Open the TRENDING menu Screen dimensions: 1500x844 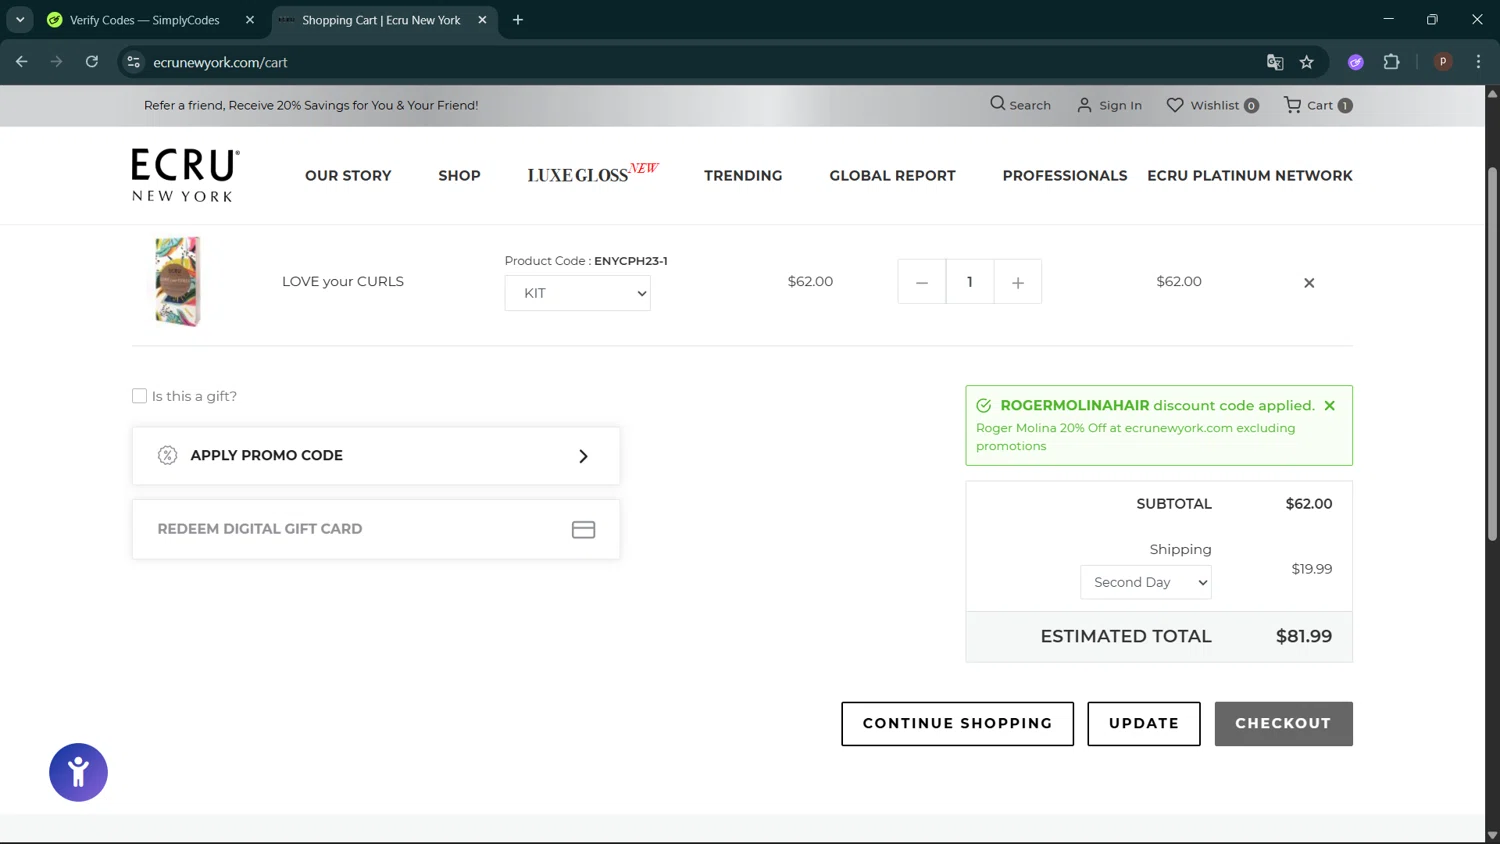coord(743,176)
